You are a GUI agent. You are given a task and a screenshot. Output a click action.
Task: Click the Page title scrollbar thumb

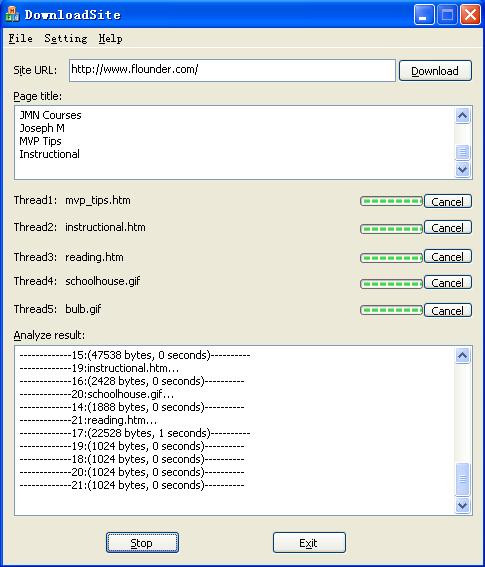[463, 152]
